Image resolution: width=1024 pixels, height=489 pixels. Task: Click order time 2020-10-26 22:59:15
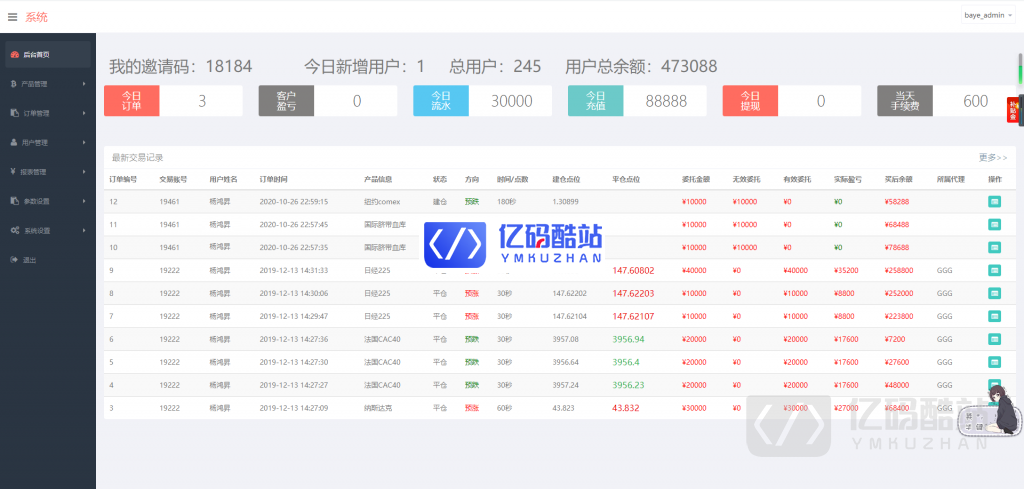pos(294,202)
